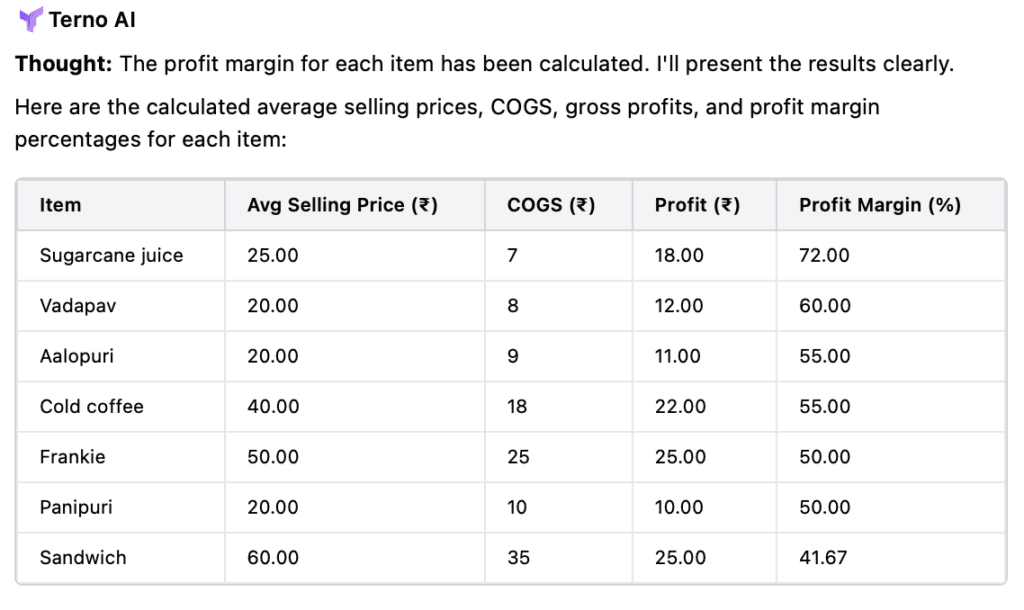Select the Sugarcane juice row item
The height and width of the screenshot is (610, 1024).
click(x=111, y=255)
